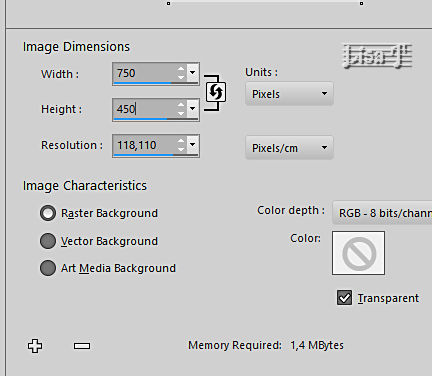This screenshot has width=432, height=376.
Task: Open the Width field dropdown arrow
Action: (193, 73)
